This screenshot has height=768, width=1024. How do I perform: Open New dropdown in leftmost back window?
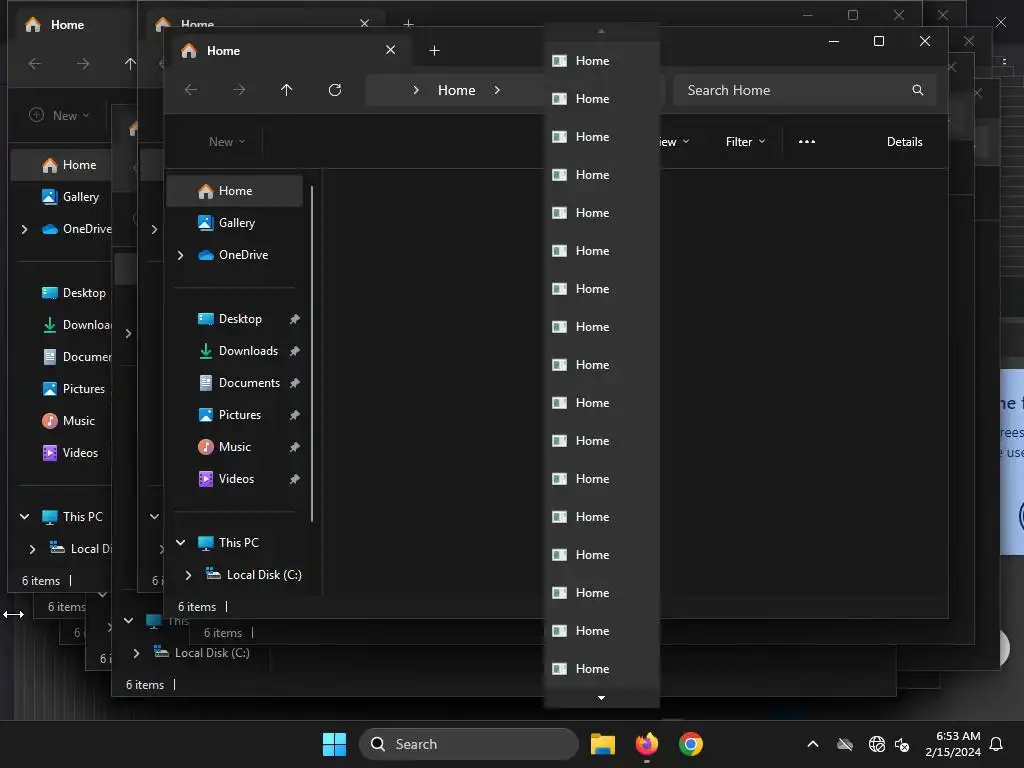click(x=59, y=116)
